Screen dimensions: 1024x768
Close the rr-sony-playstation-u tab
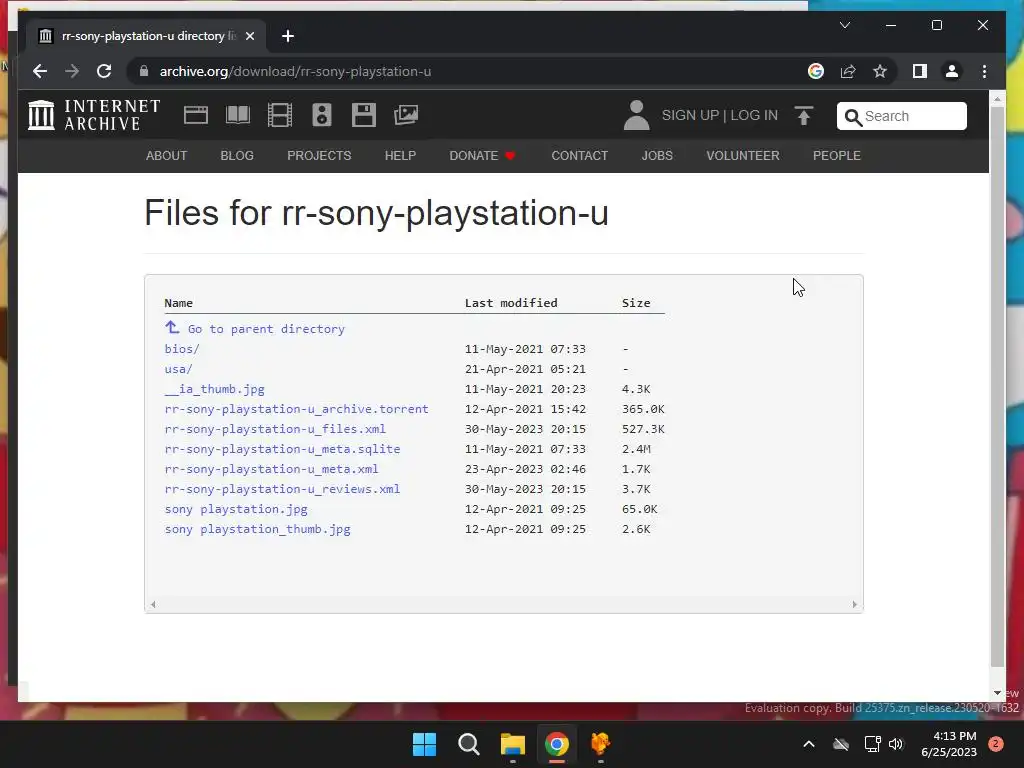(249, 36)
